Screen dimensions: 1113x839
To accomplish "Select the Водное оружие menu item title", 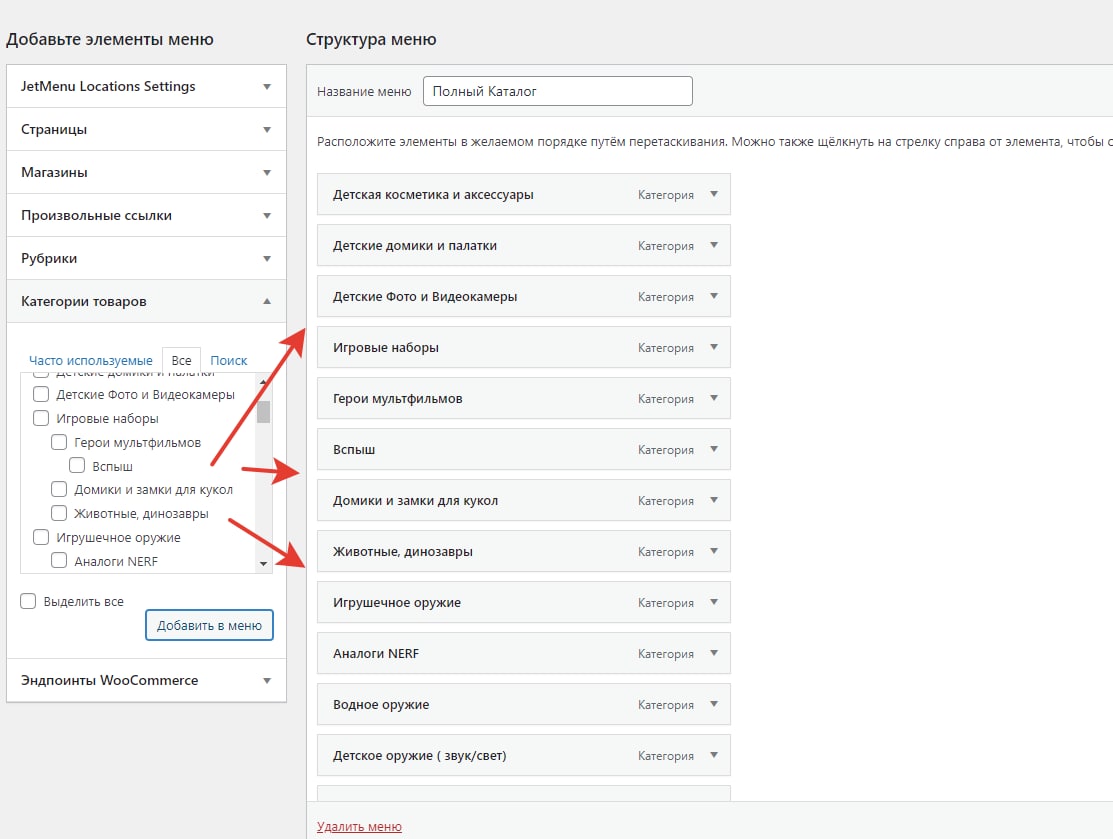I will click(381, 705).
